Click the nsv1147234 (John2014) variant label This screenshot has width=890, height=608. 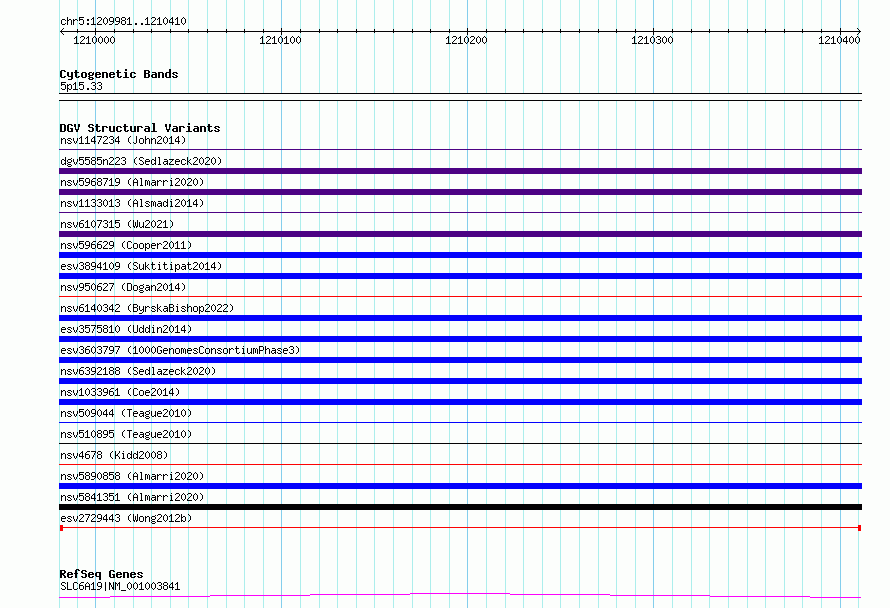point(122,140)
